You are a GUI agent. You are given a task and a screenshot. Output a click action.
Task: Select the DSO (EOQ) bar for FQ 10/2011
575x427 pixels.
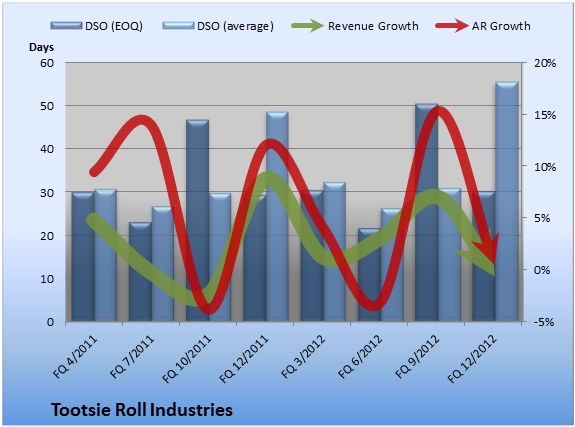(197, 220)
